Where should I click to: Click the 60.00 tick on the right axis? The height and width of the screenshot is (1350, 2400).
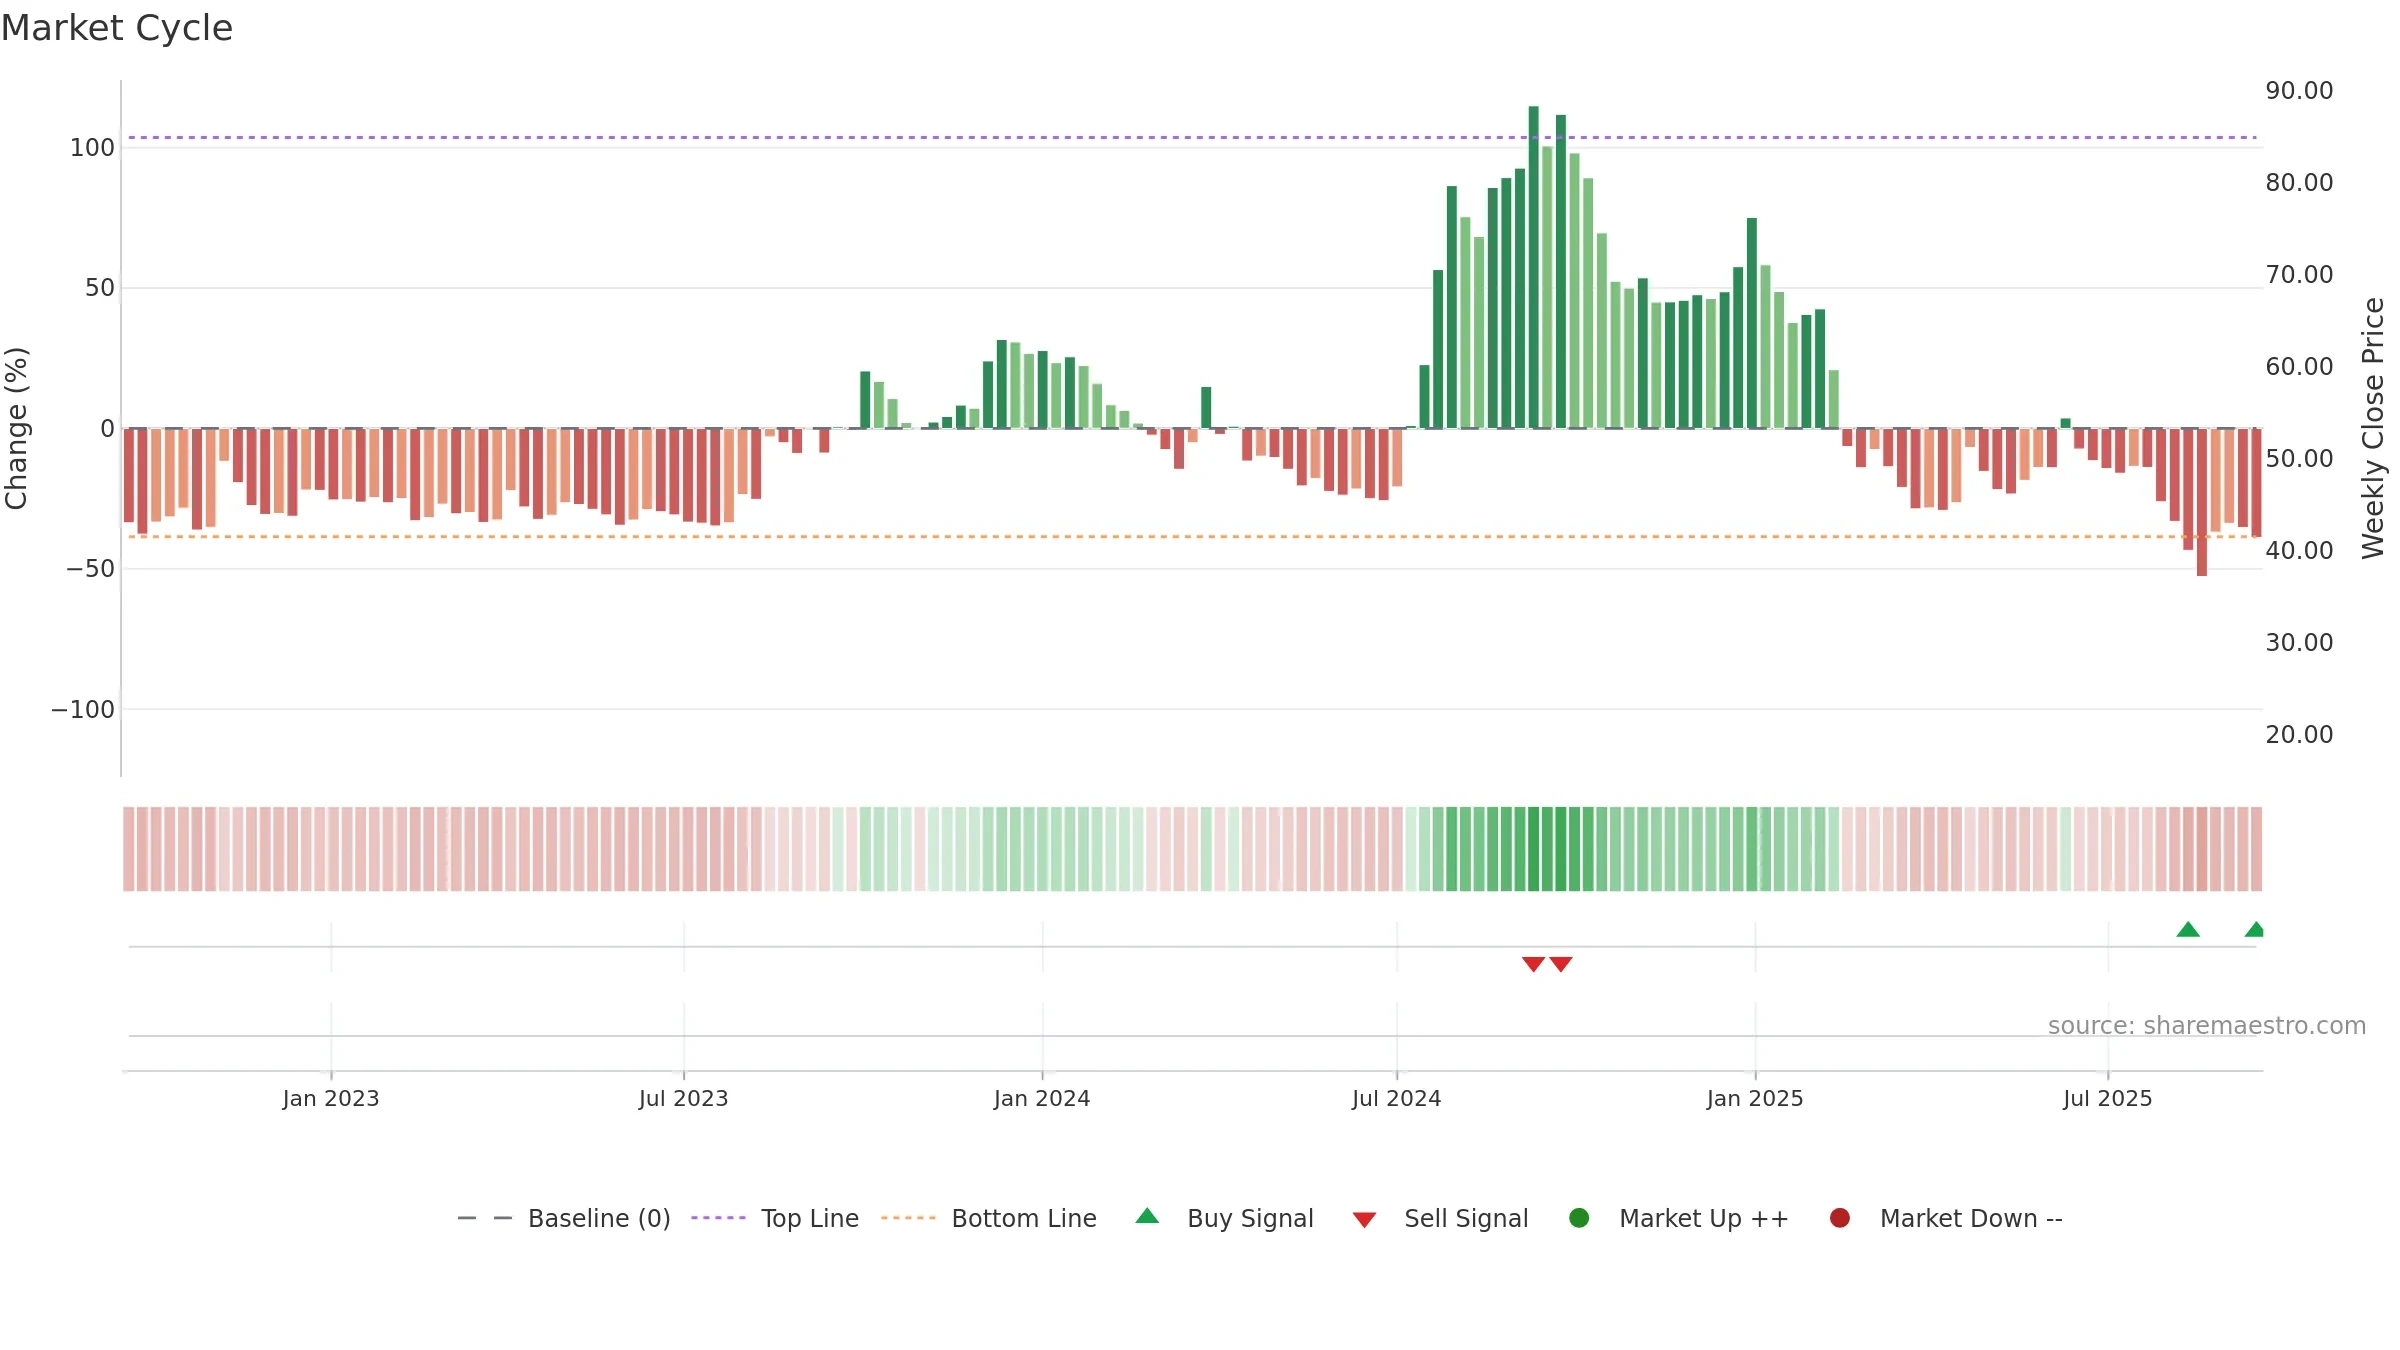pos(2299,367)
